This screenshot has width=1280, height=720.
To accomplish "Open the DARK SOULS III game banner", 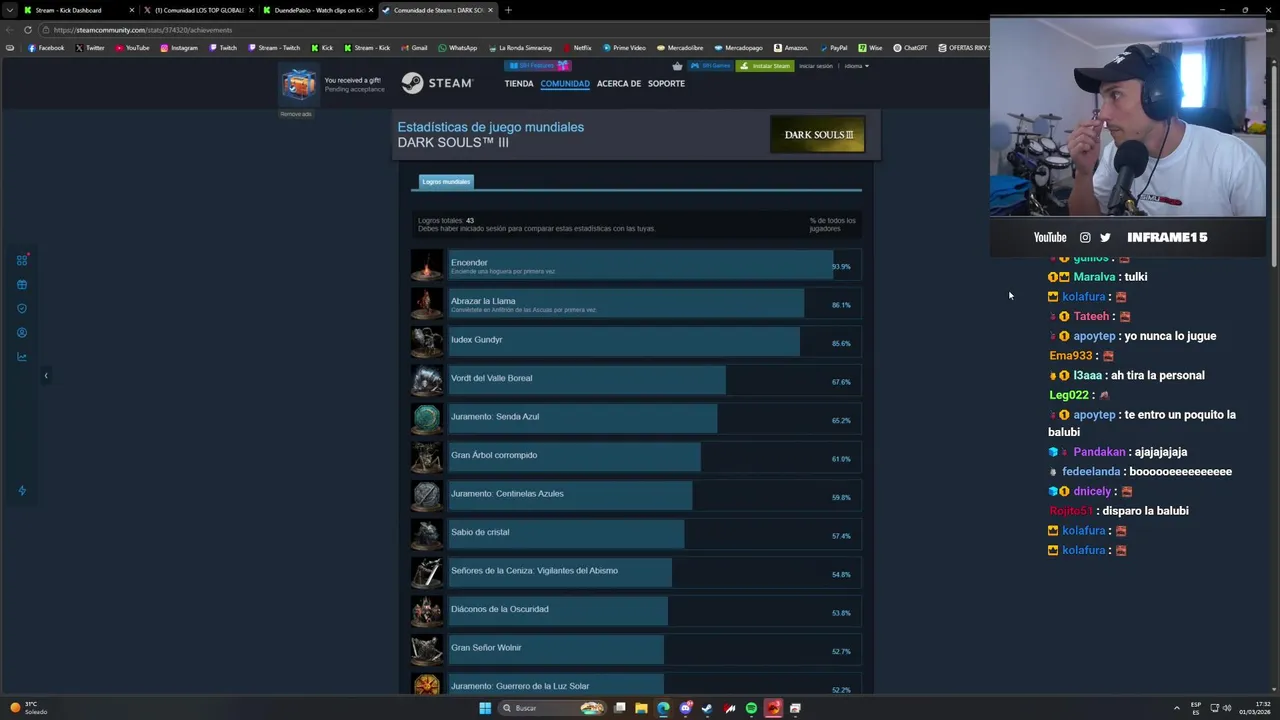I will pyautogui.click(x=817, y=135).
